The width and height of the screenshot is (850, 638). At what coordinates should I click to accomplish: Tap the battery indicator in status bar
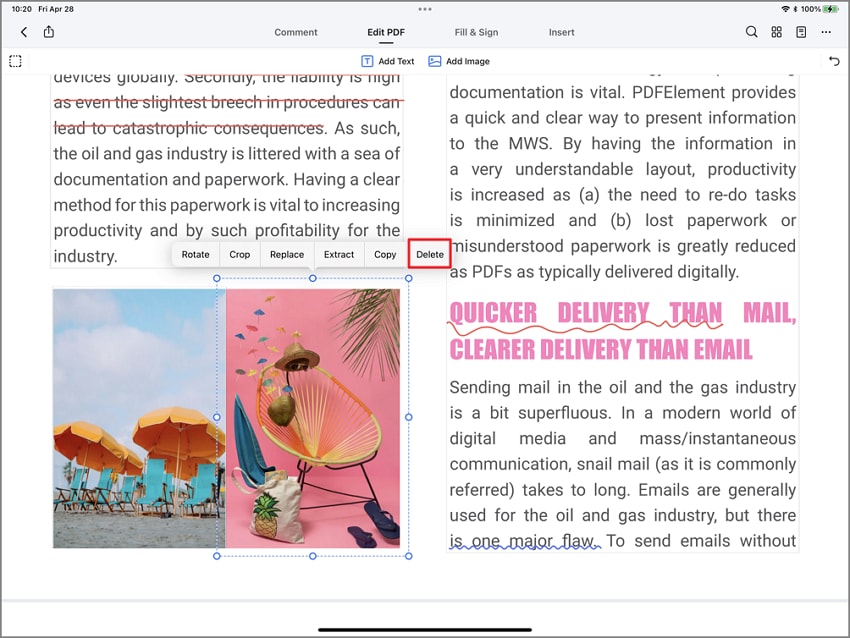[831, 9]
